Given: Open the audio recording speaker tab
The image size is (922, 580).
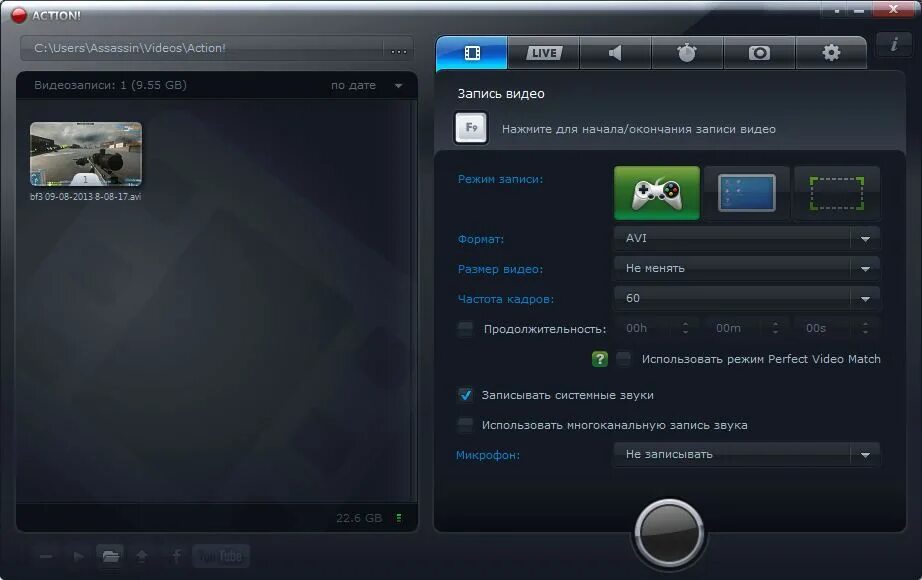Looking at the screenshot, I should [x=615, y=53].
